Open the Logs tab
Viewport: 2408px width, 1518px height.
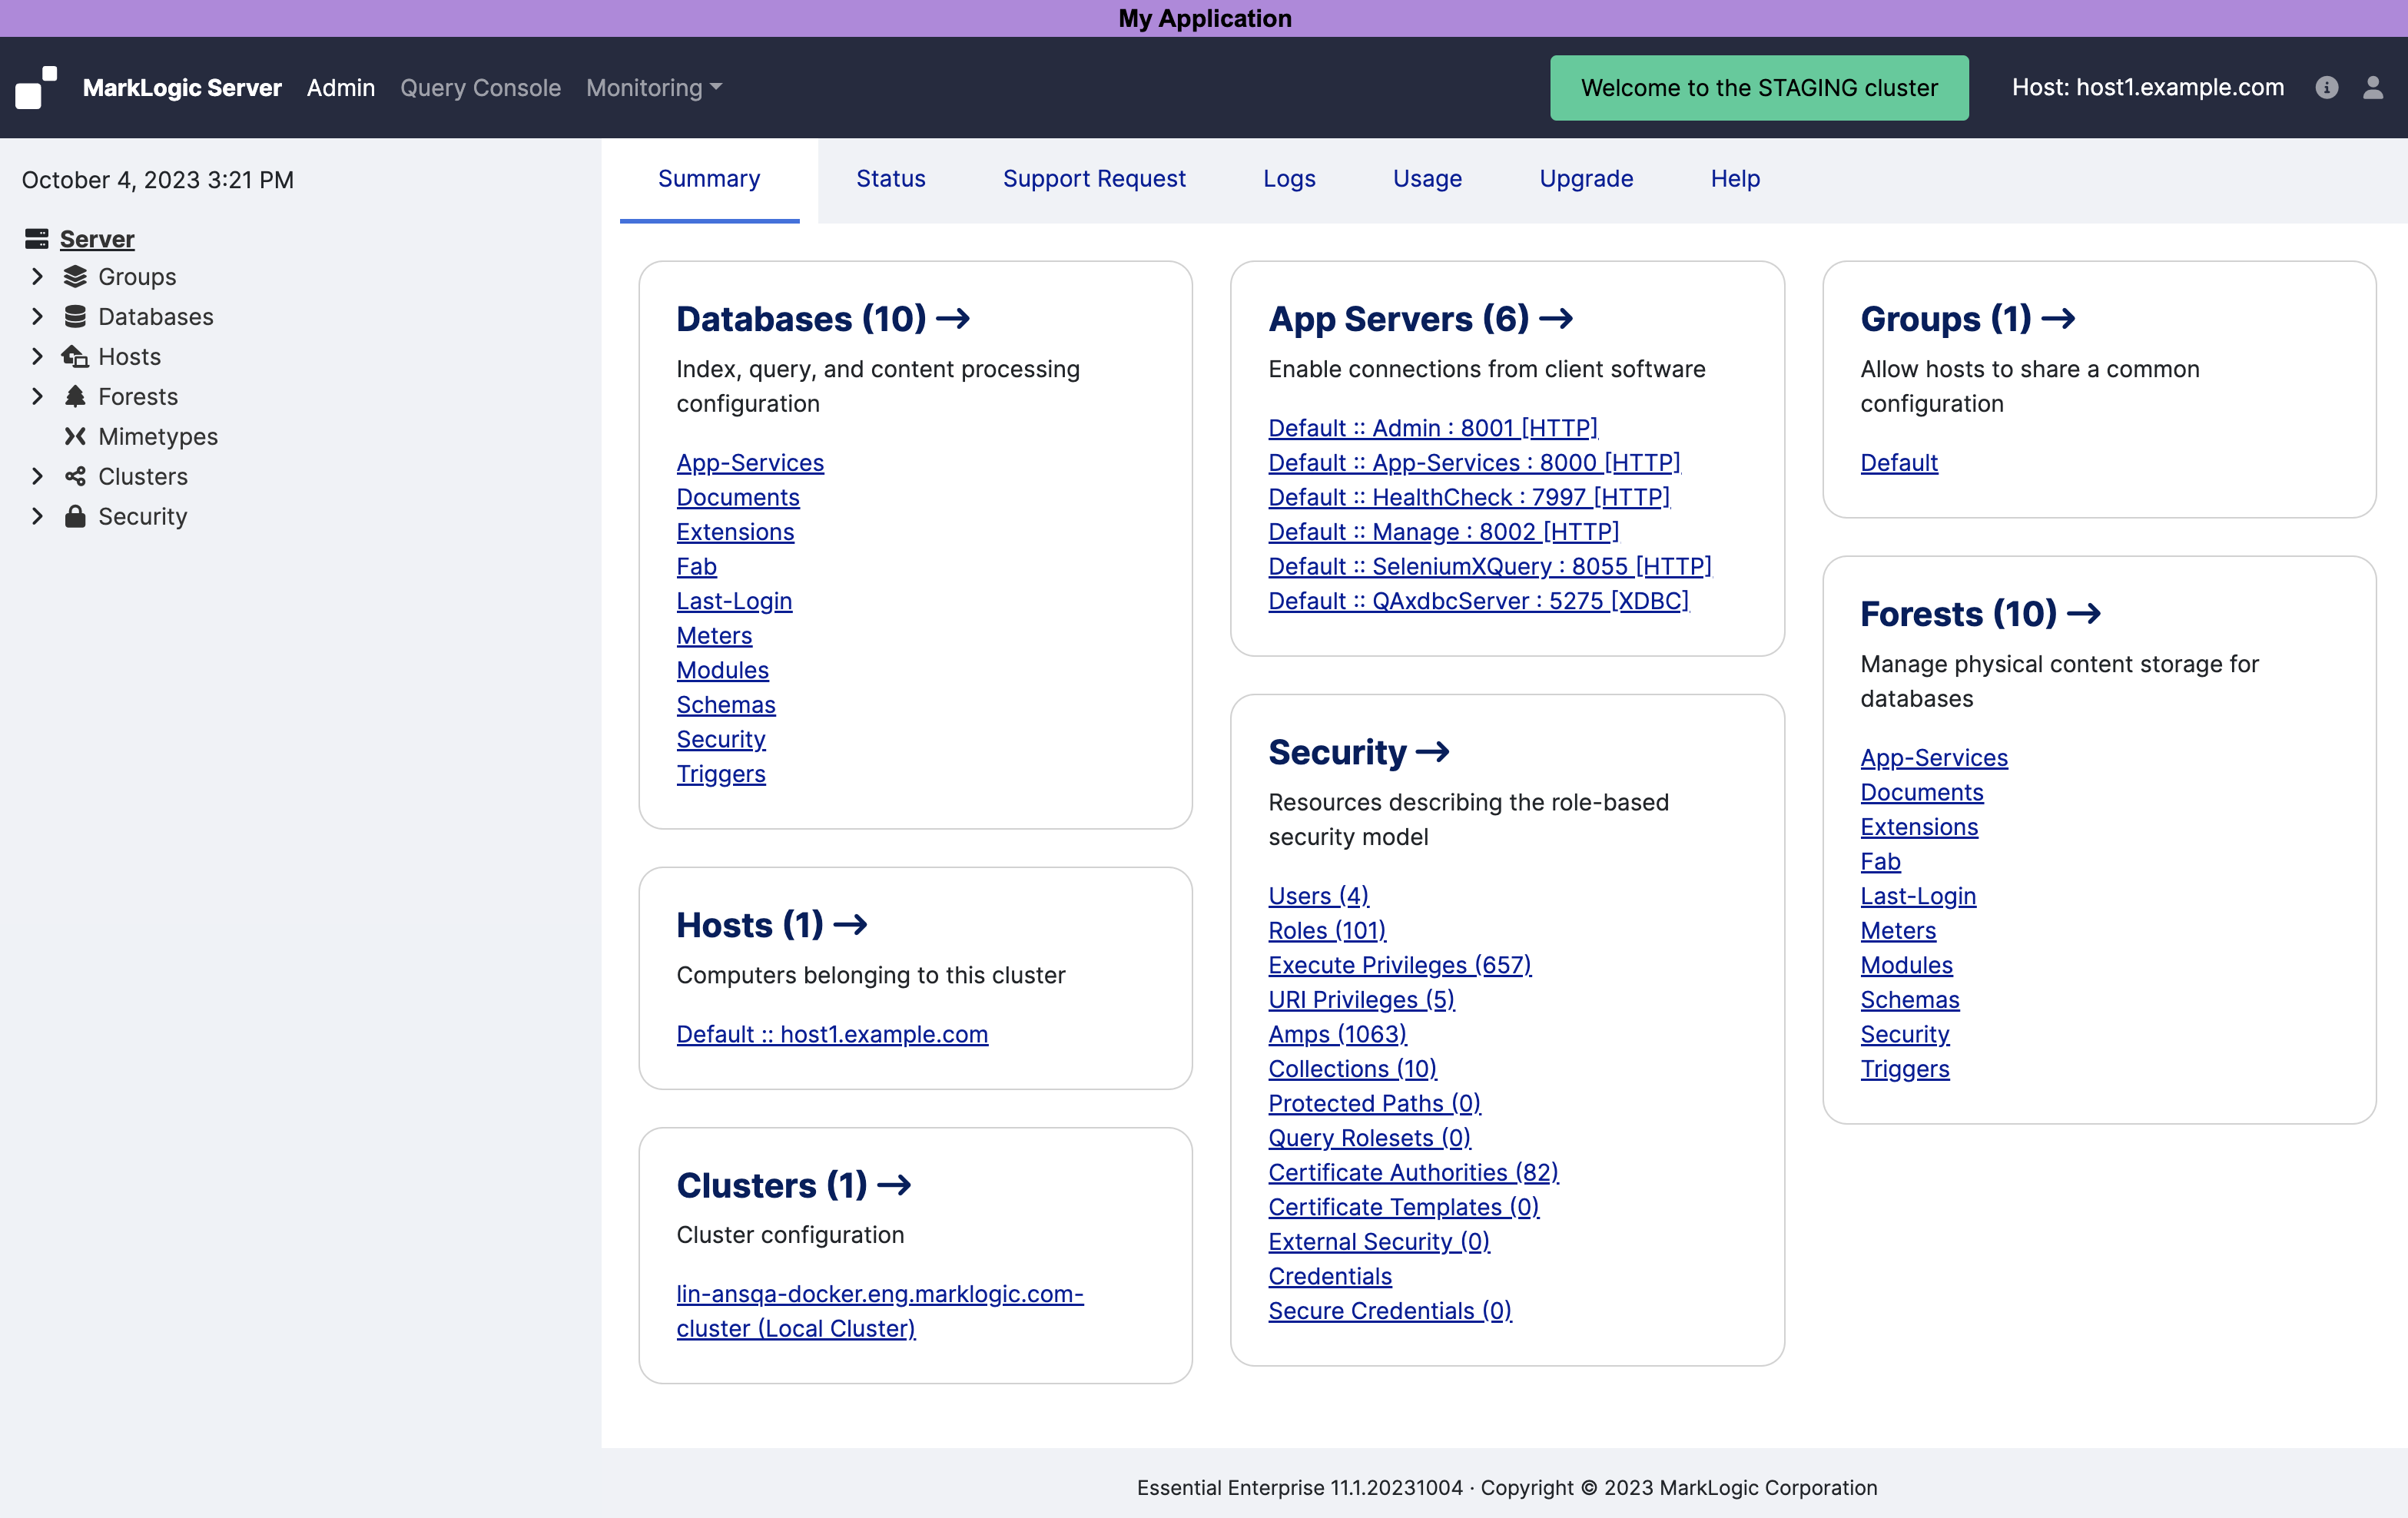1289,179
